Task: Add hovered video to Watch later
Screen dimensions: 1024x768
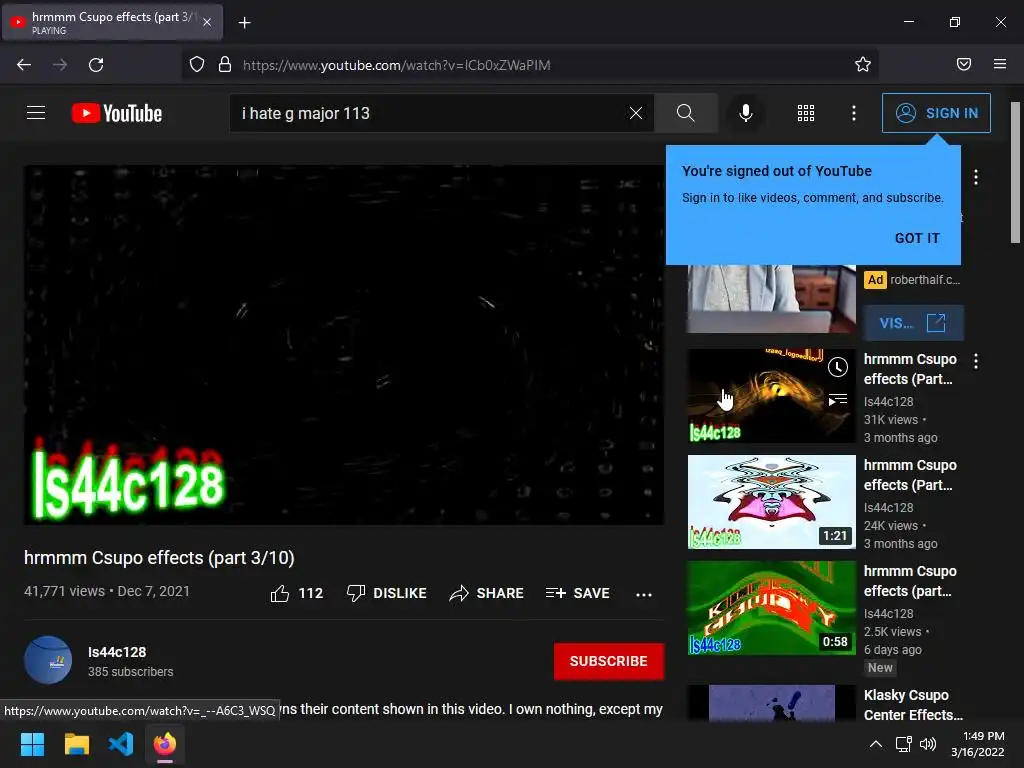Action: [x=838, y=367]
